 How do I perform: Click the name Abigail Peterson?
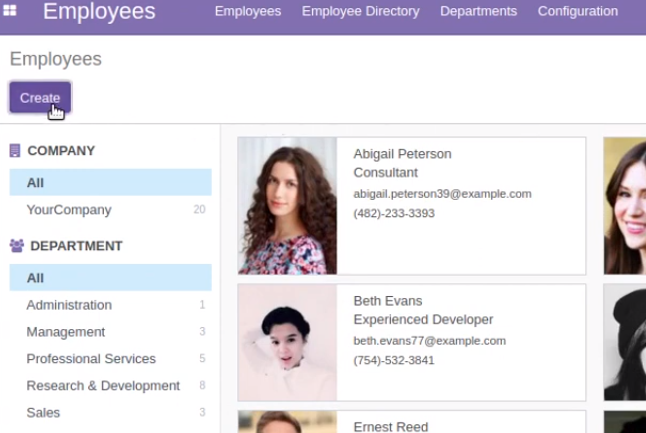point(403,154)
